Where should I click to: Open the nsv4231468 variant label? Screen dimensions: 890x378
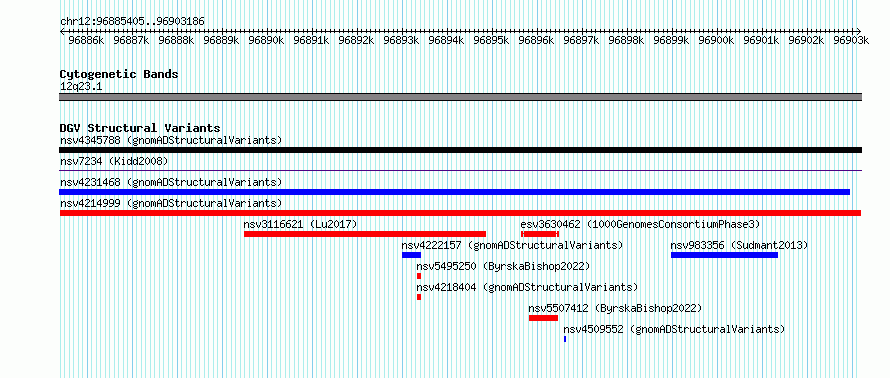[x=171, y=182]
